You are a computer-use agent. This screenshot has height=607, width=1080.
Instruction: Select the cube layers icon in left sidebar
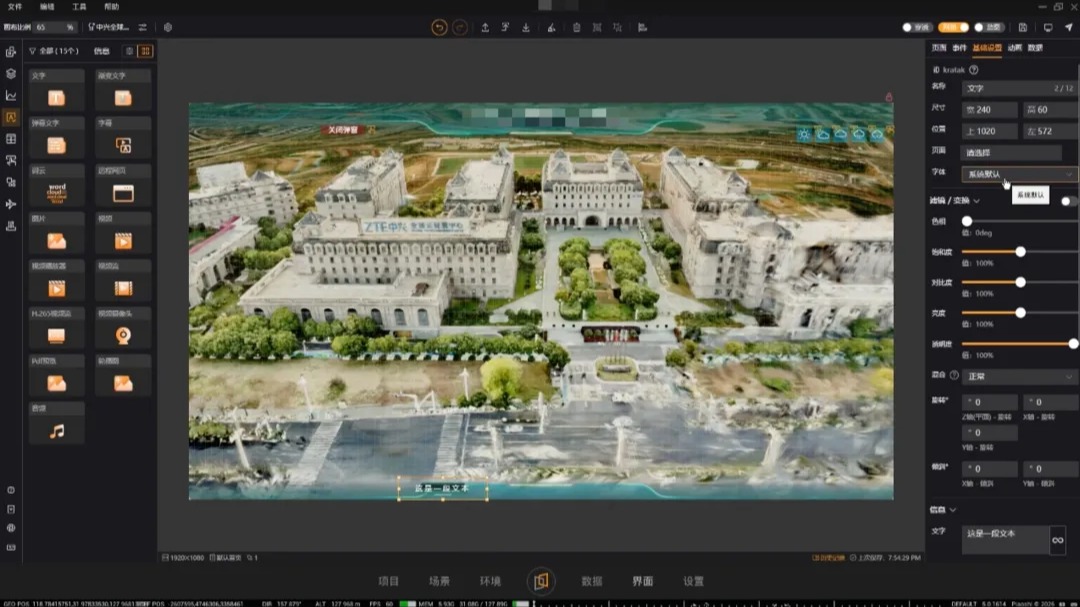11,73
